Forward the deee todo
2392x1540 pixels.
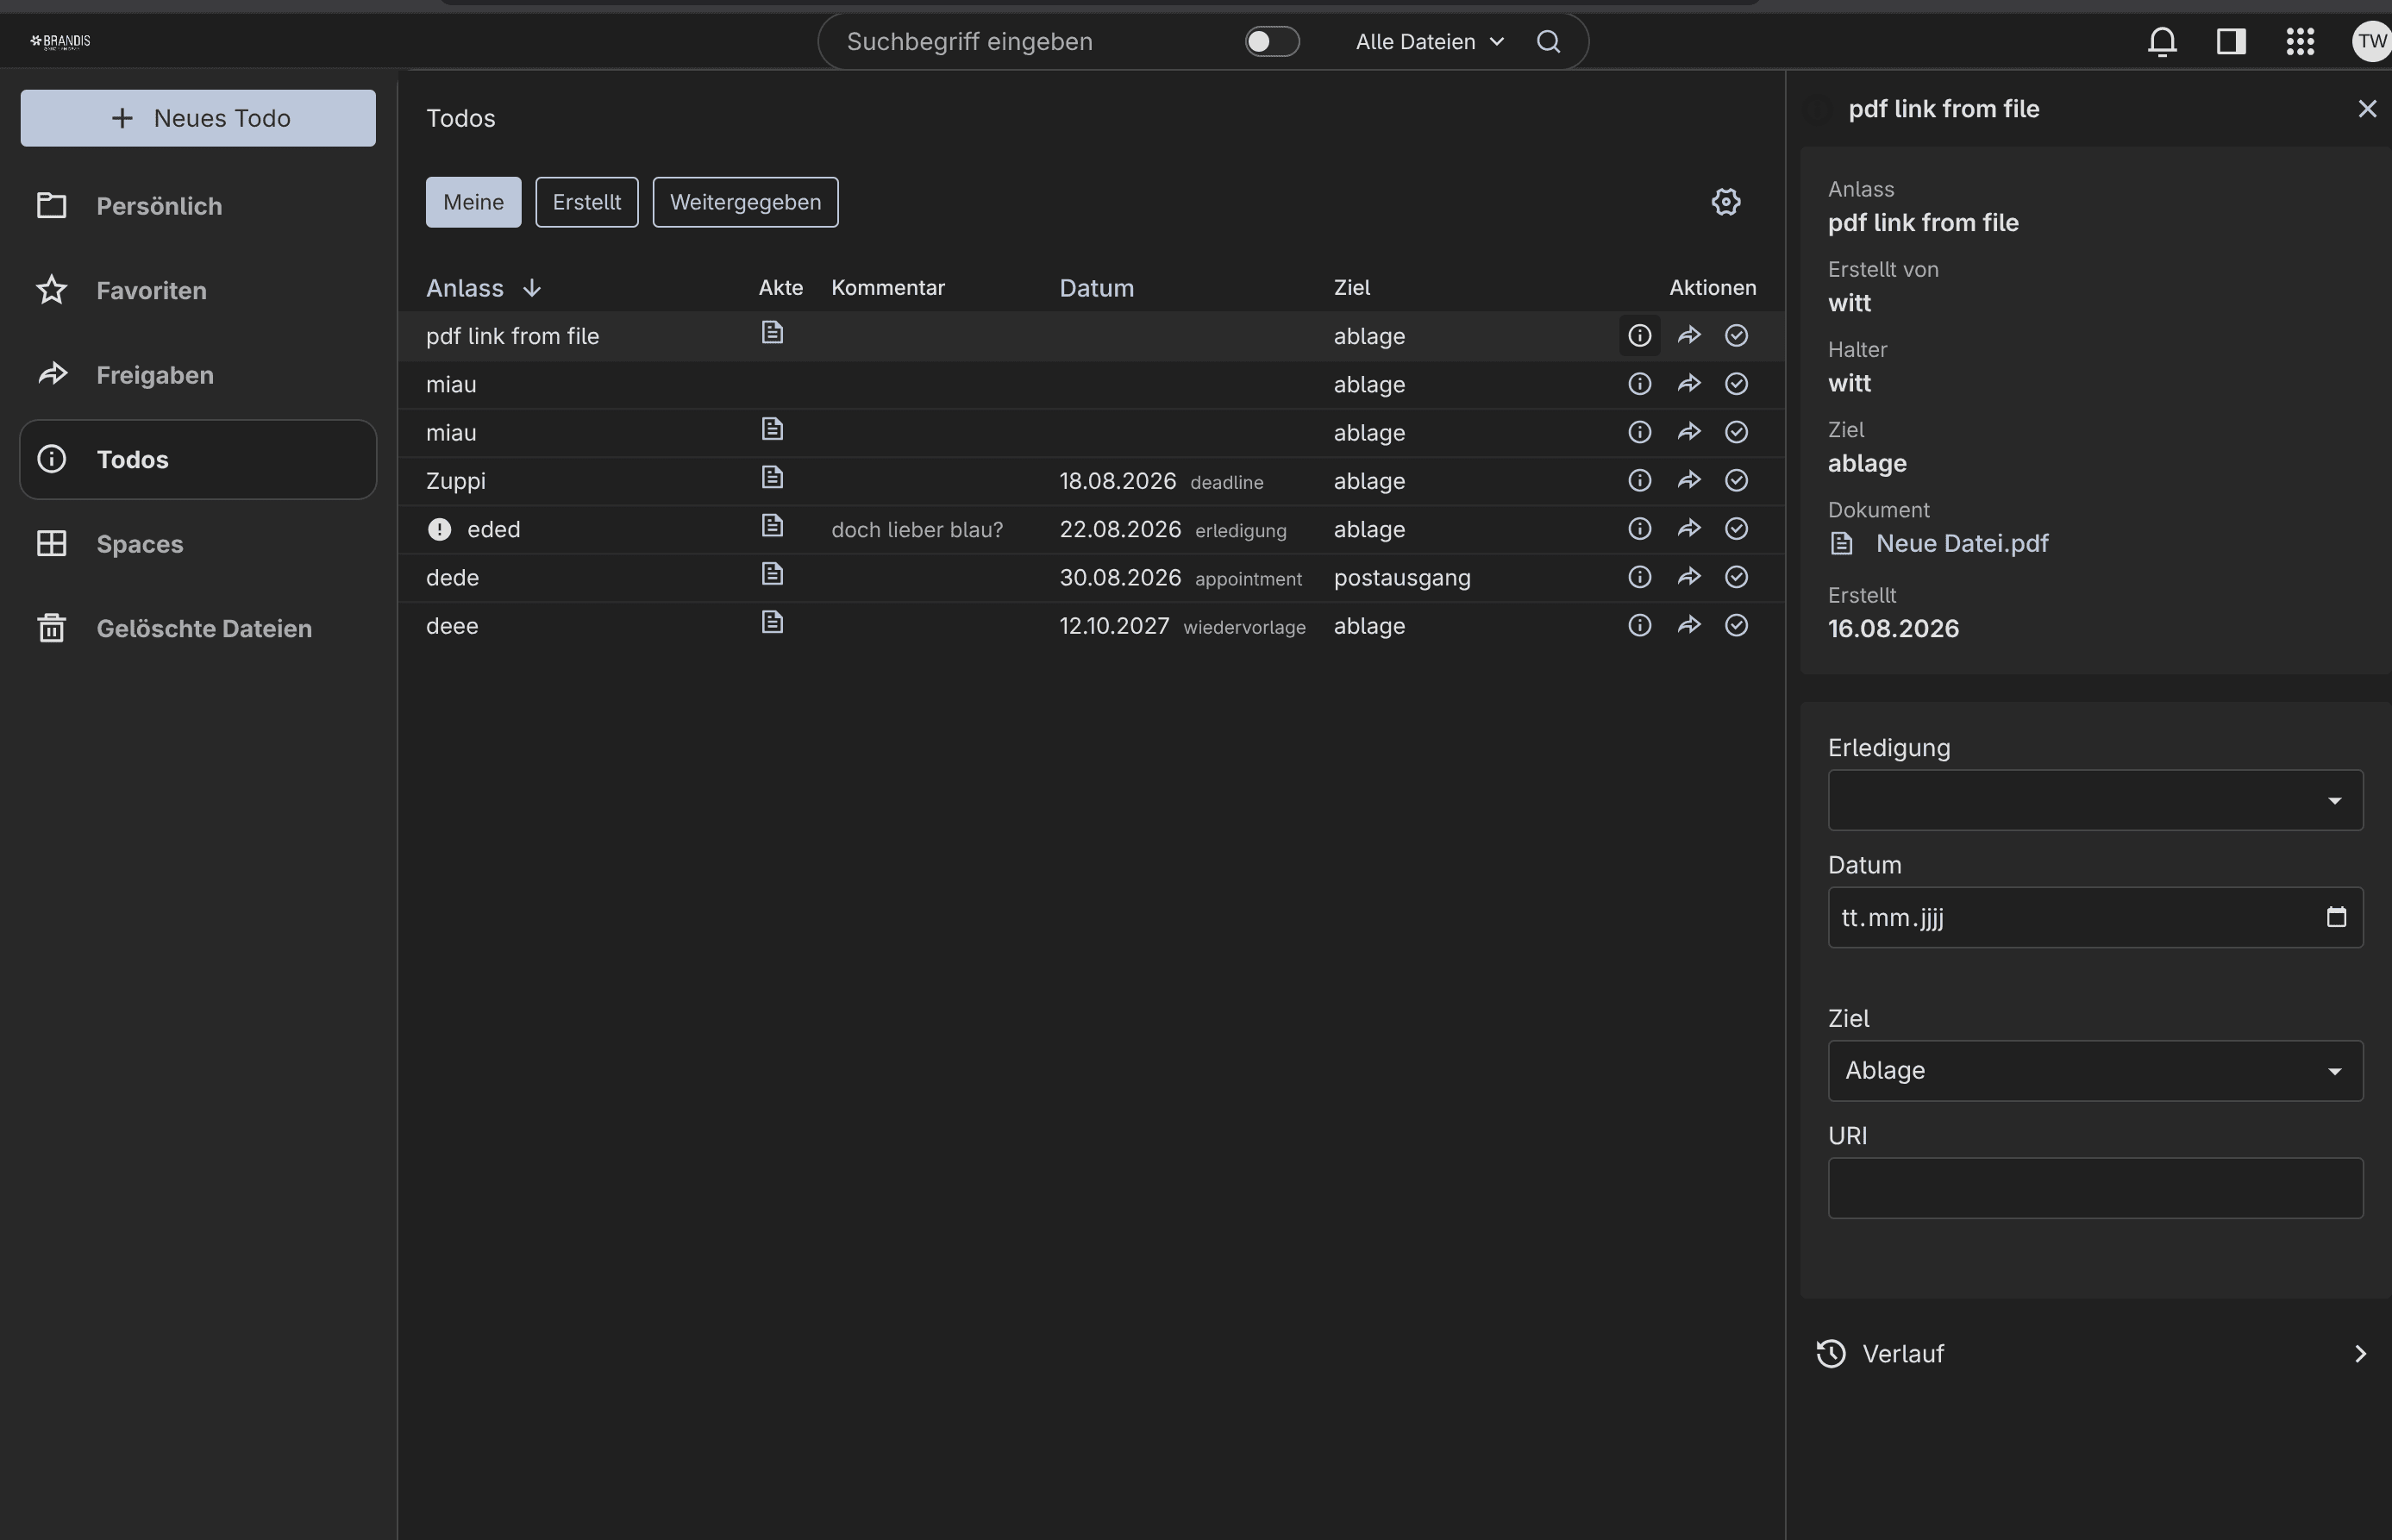point(1689,626)
